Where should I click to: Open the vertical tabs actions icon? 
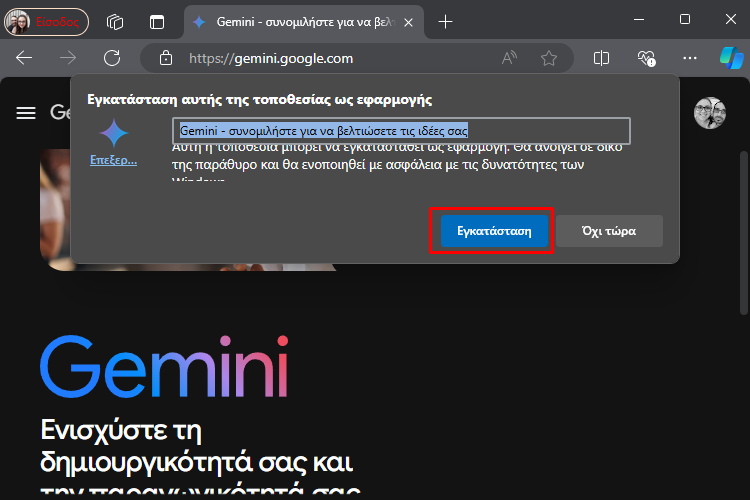click(156, 22)
